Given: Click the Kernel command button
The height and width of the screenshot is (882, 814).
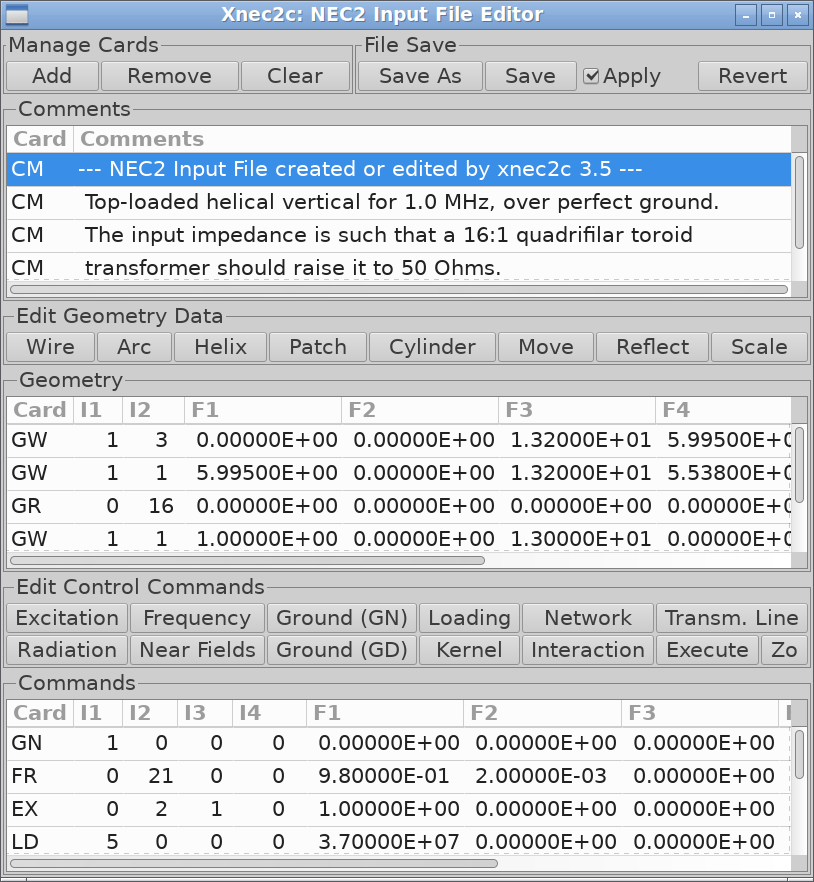Looking at the screenshot, I should [x=469, y=650].
